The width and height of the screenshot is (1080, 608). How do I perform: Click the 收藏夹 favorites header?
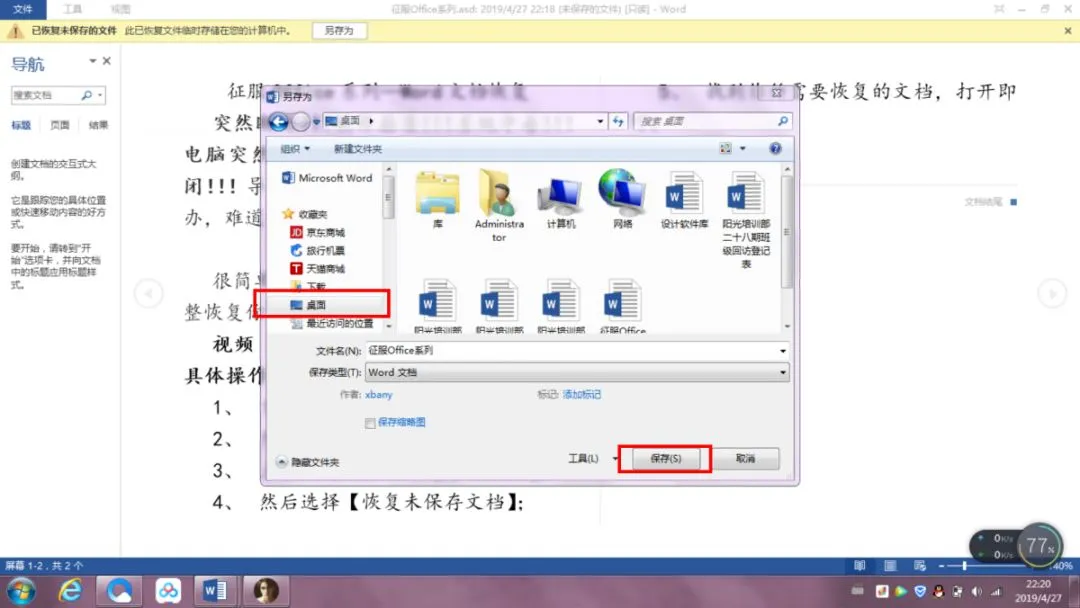point(305,214)
